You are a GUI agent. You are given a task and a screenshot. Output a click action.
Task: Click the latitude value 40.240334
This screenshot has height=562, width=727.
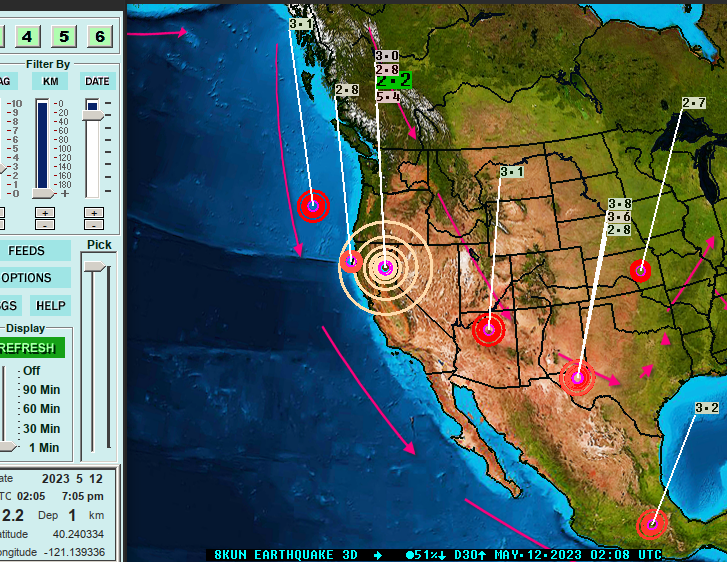coord(78,534)
